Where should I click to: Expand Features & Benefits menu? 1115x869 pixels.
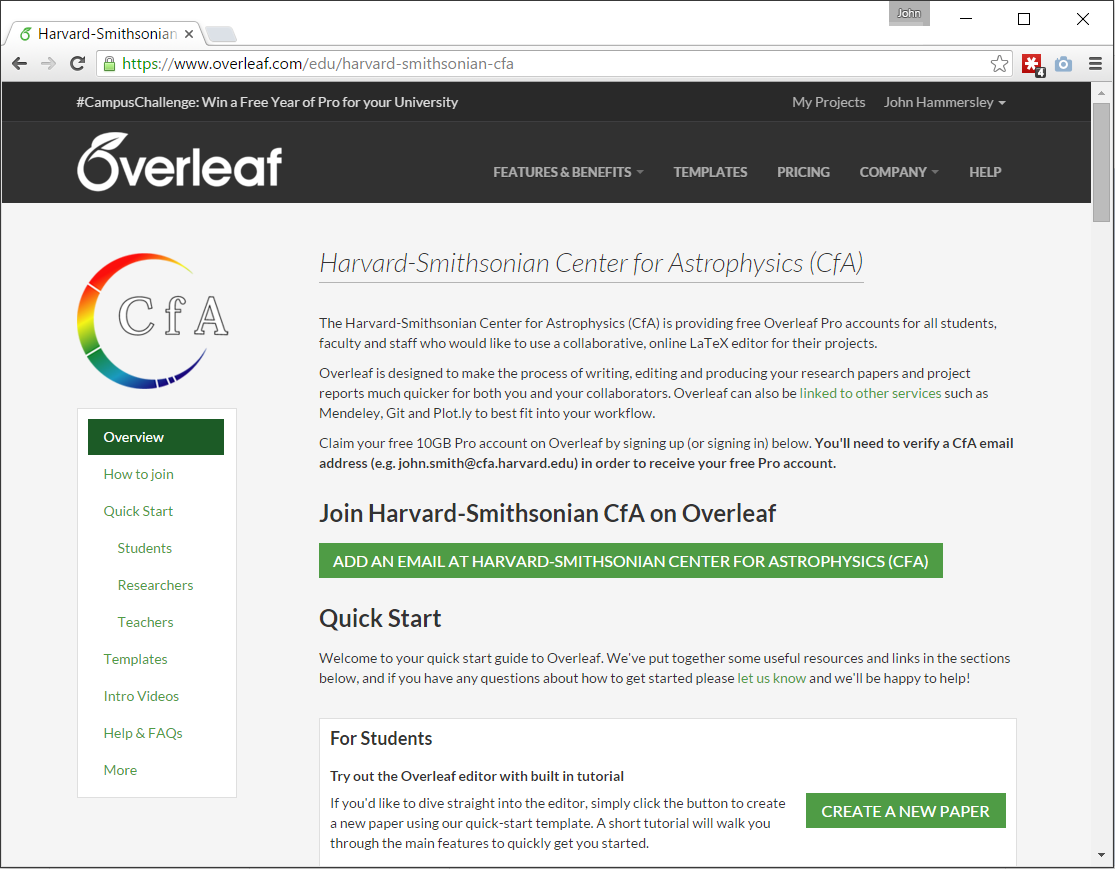(568, 172)
